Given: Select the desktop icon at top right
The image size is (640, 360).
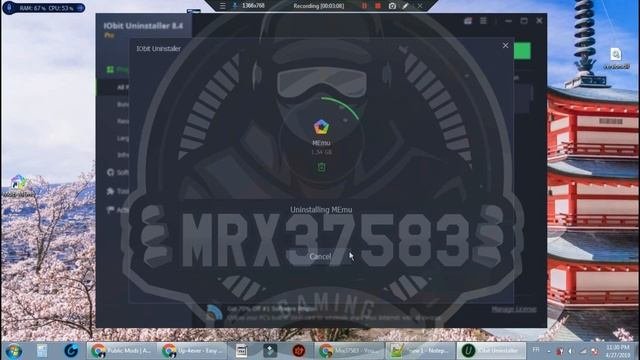Looking at the screenshot, I should pyautogui.click(x=616, y=58).
